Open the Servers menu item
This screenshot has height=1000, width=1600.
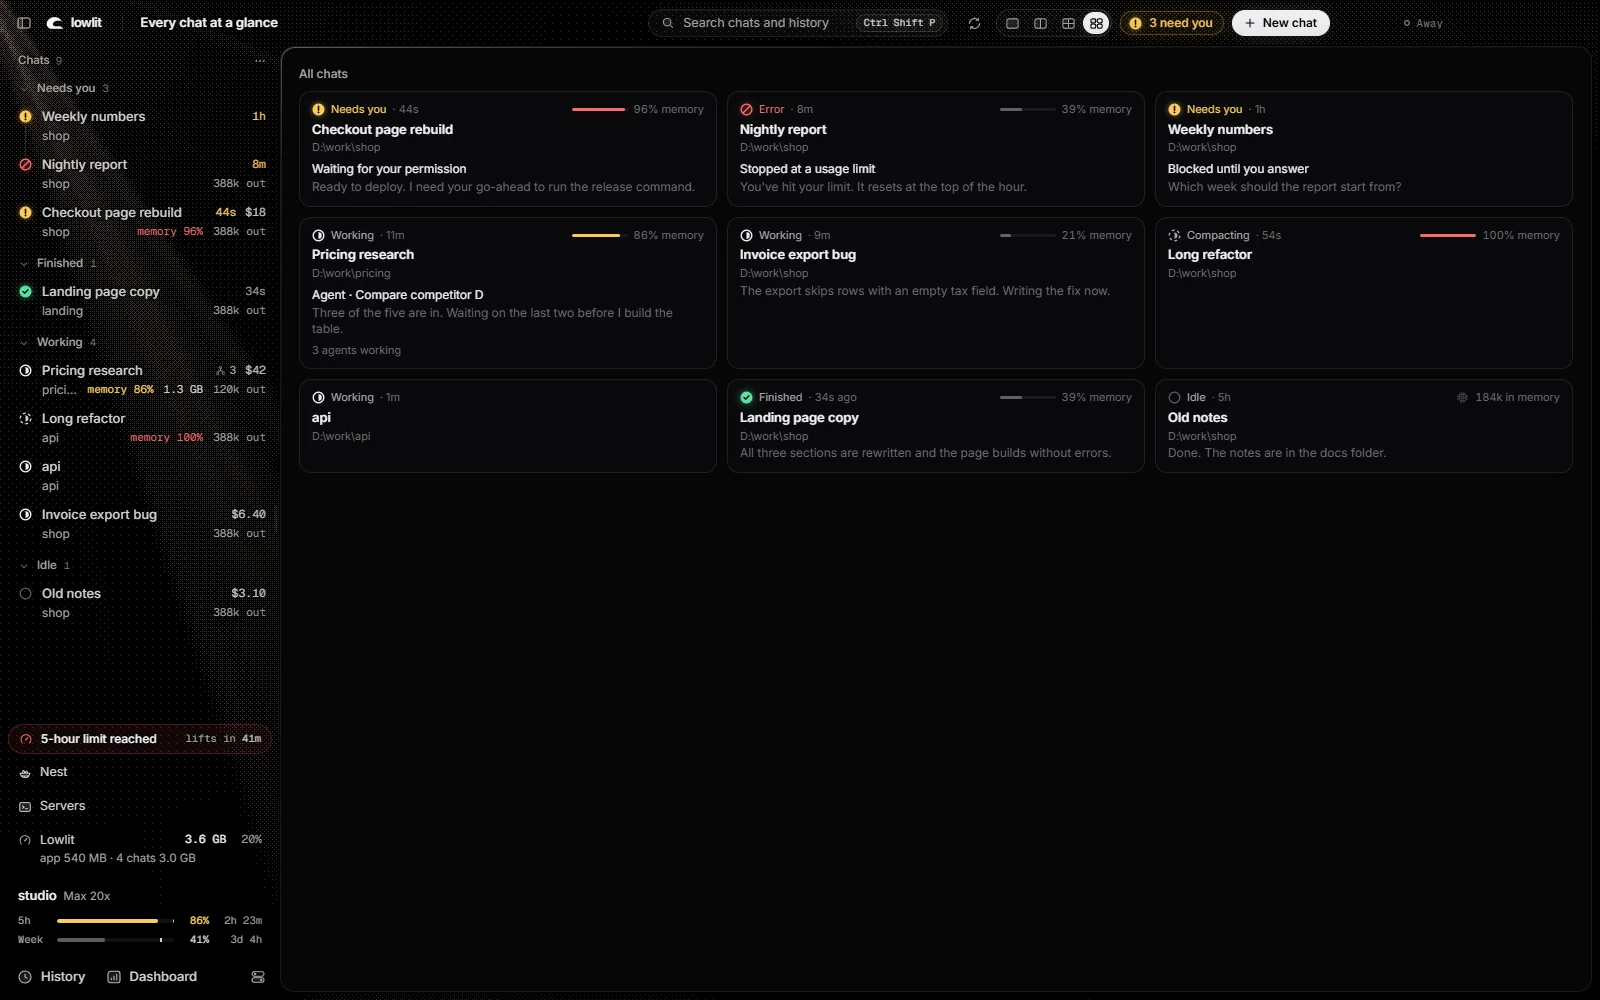click(x=140, y=806)
